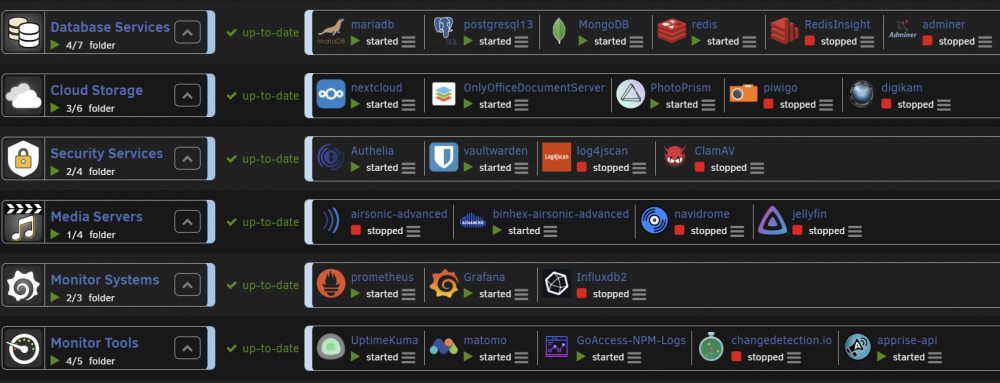
Task: Click the PhotoPrism triangle icon
Action: point(631,94)
